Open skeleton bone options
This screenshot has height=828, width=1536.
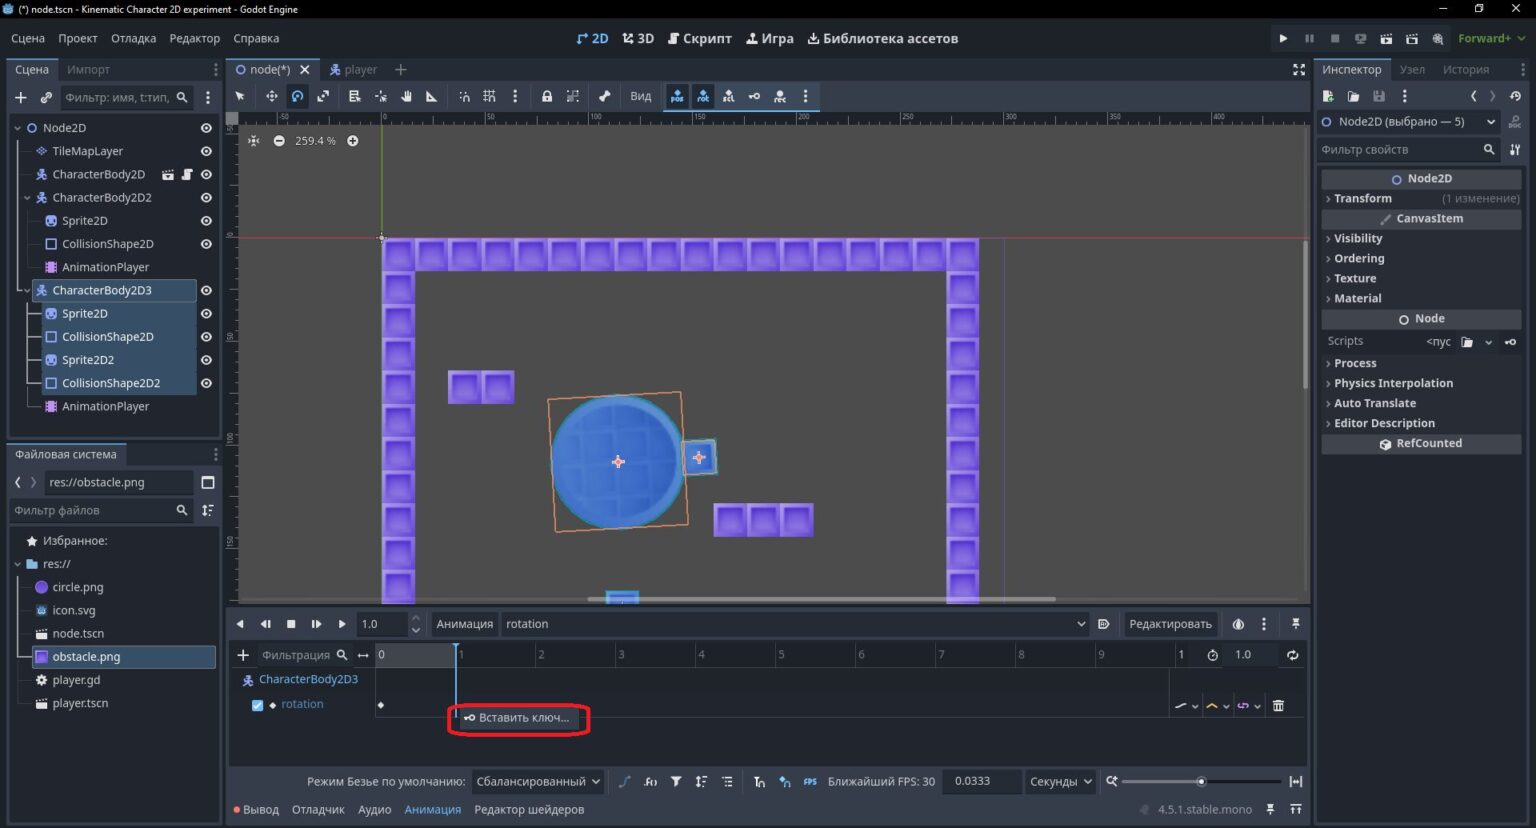click(x=604, y=96)
